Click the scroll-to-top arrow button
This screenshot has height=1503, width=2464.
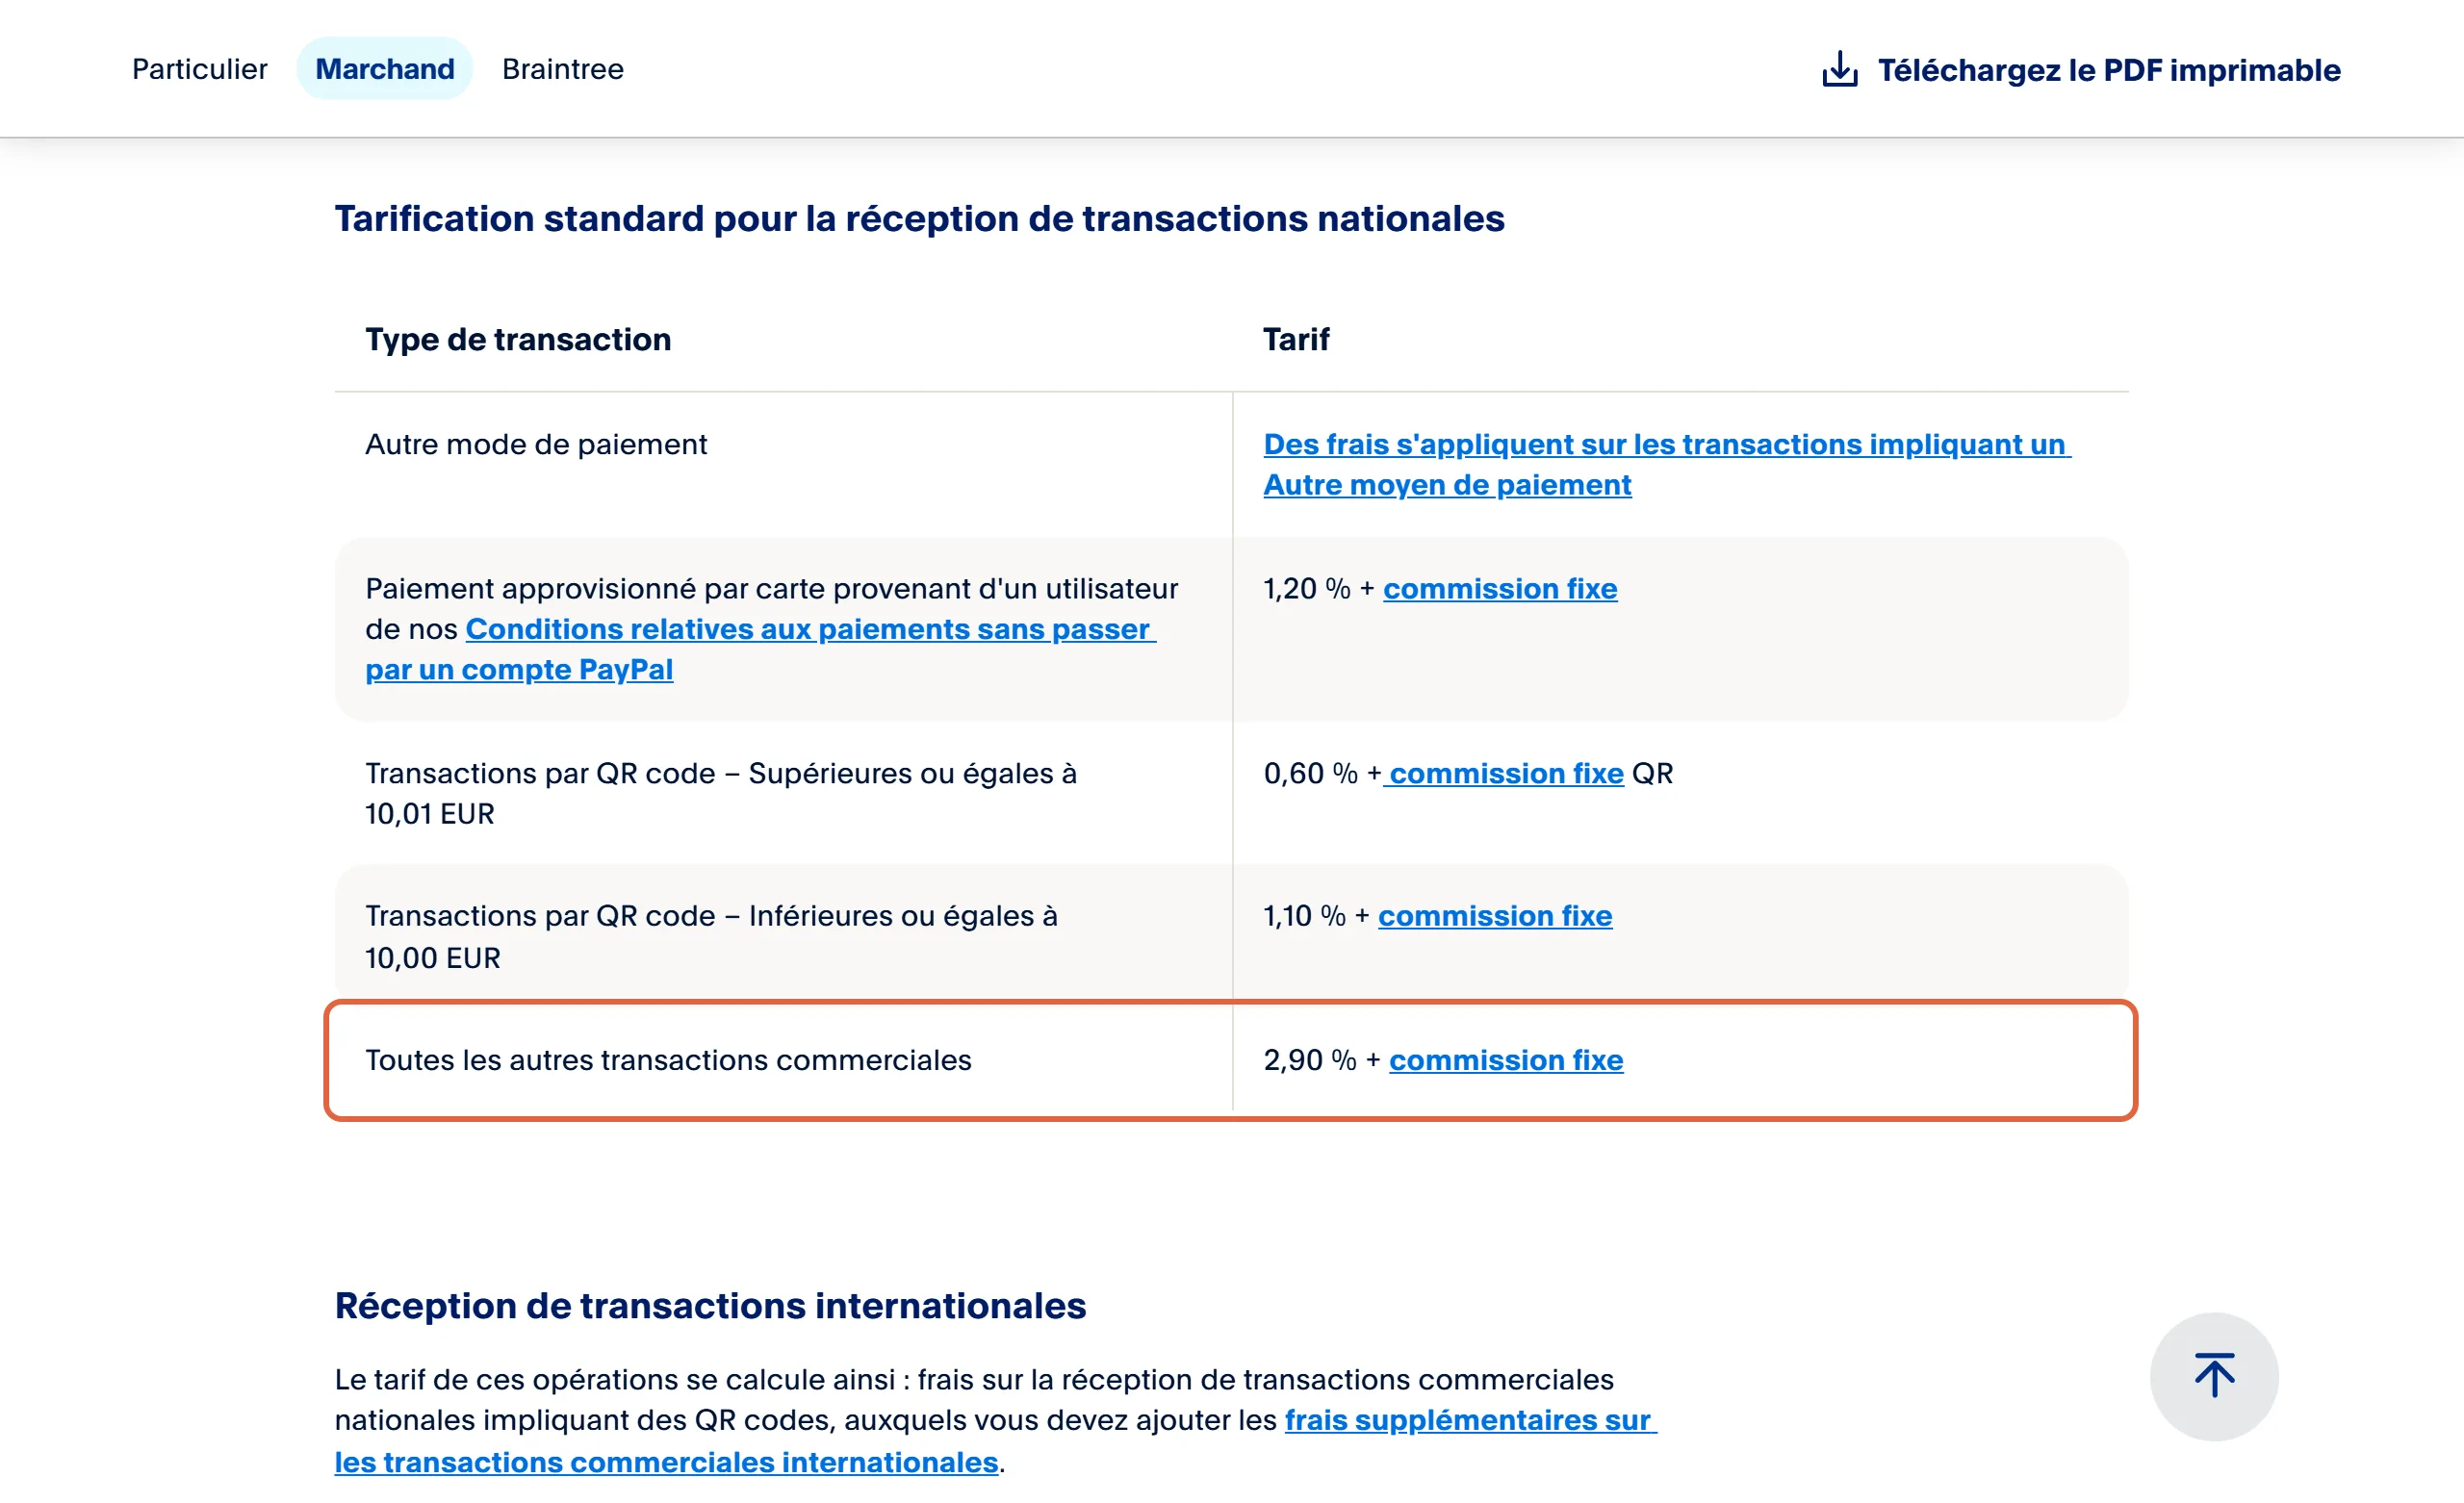tap(2214, 1376)
